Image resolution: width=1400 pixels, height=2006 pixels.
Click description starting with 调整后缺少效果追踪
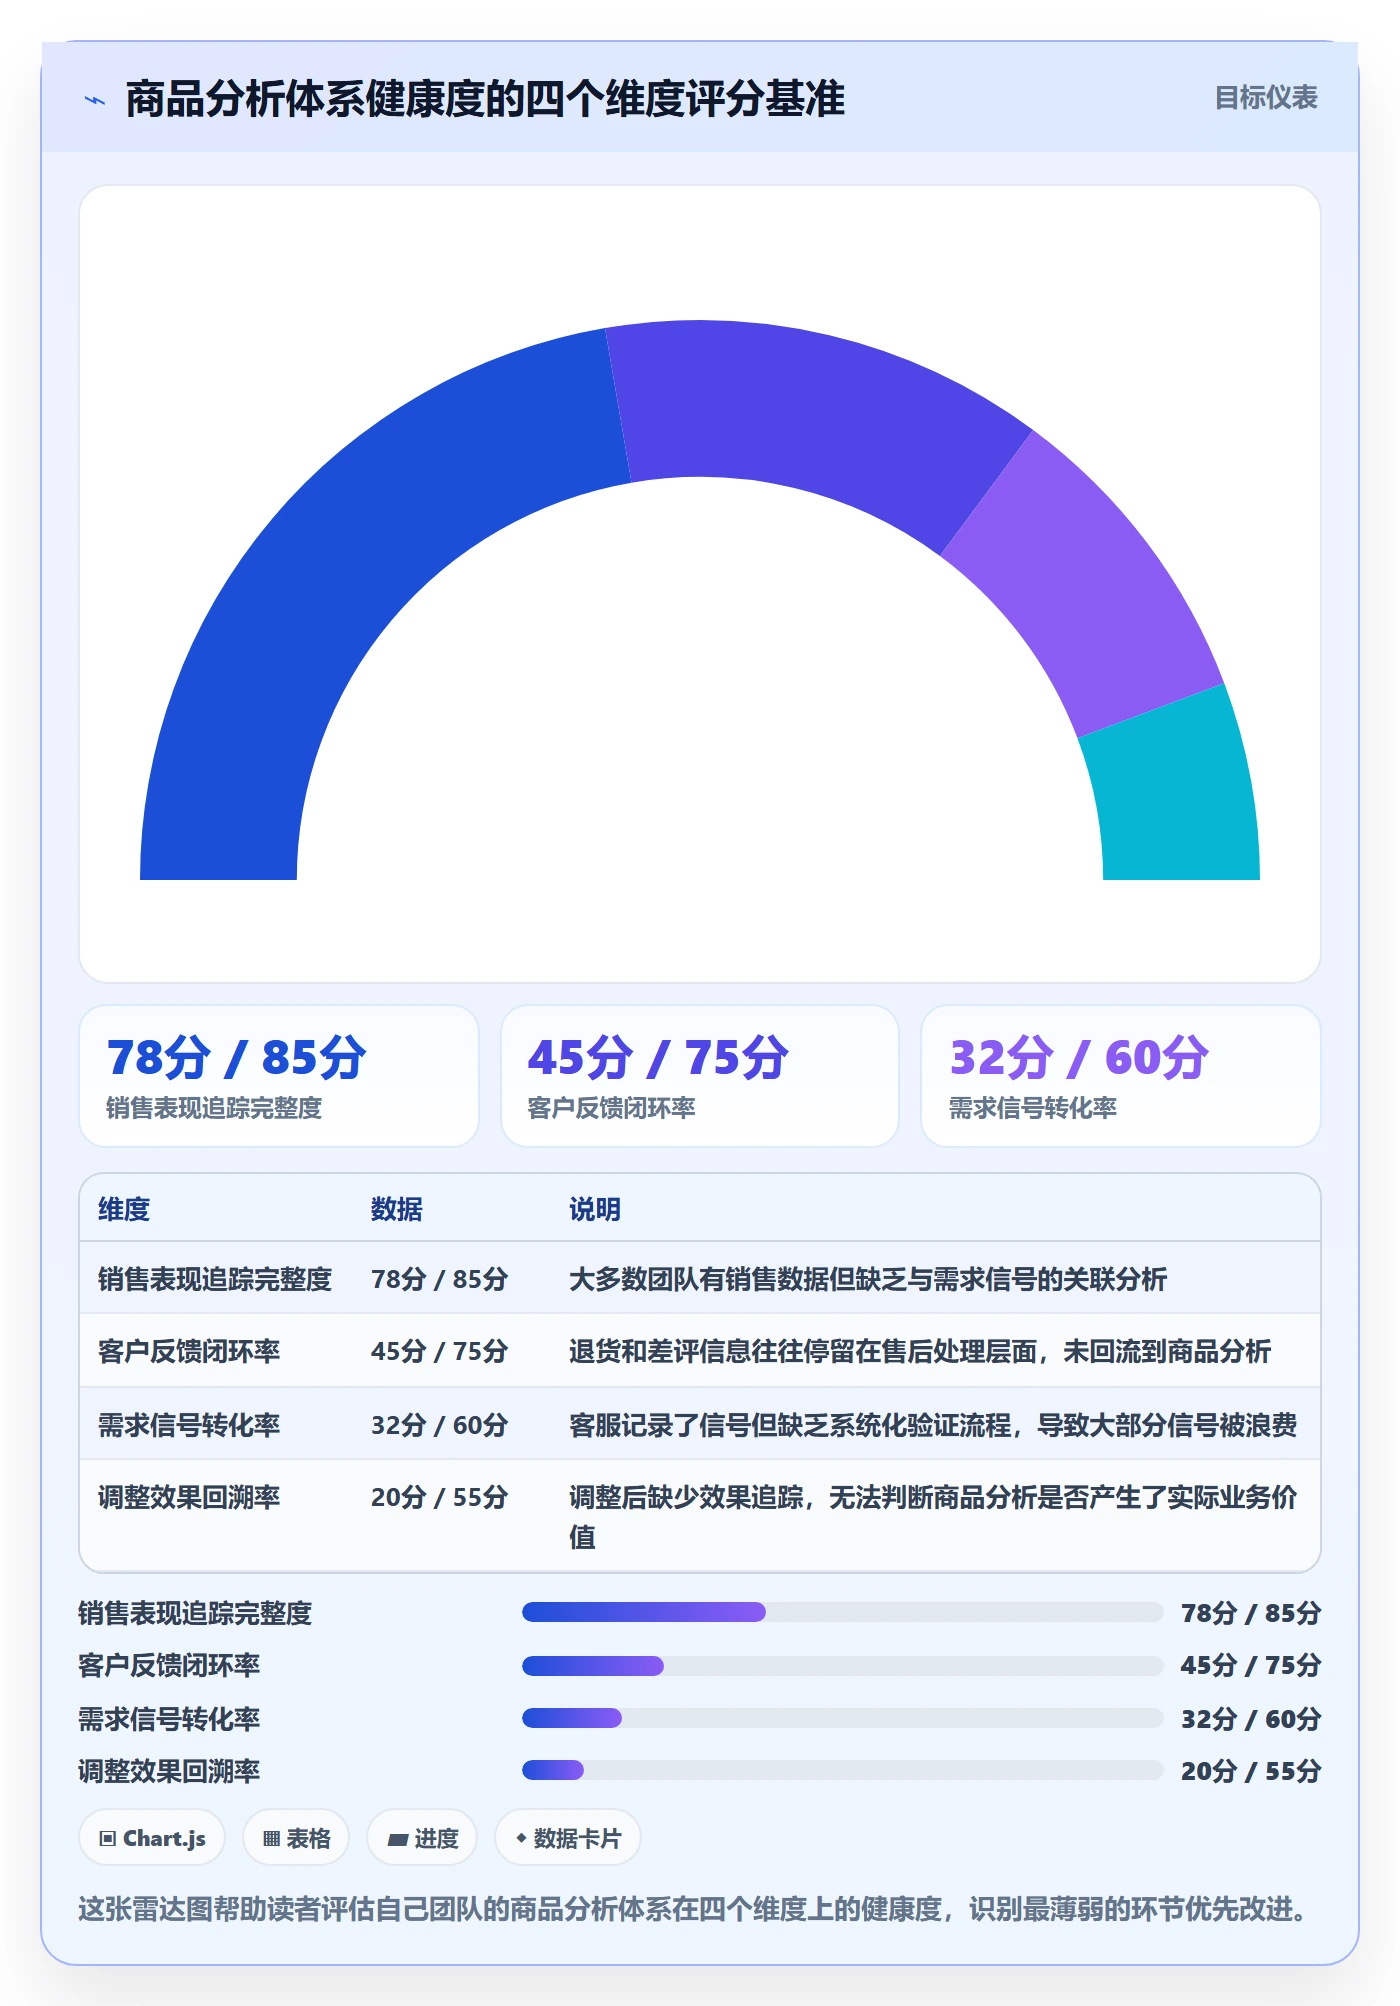click(x=933, y=1516)
